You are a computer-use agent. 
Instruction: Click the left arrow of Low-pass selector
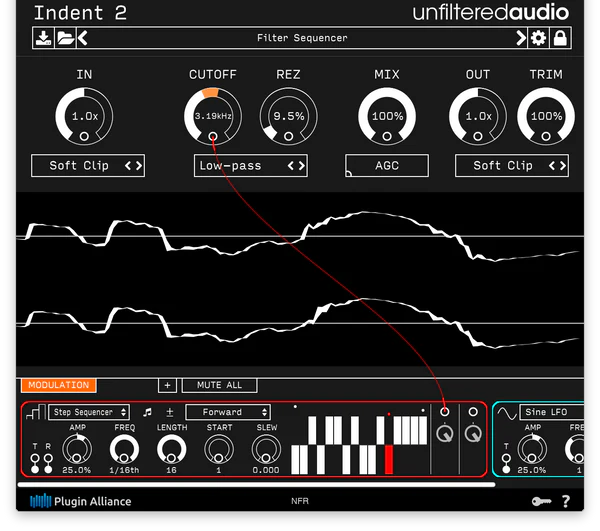tap(291, 166)
